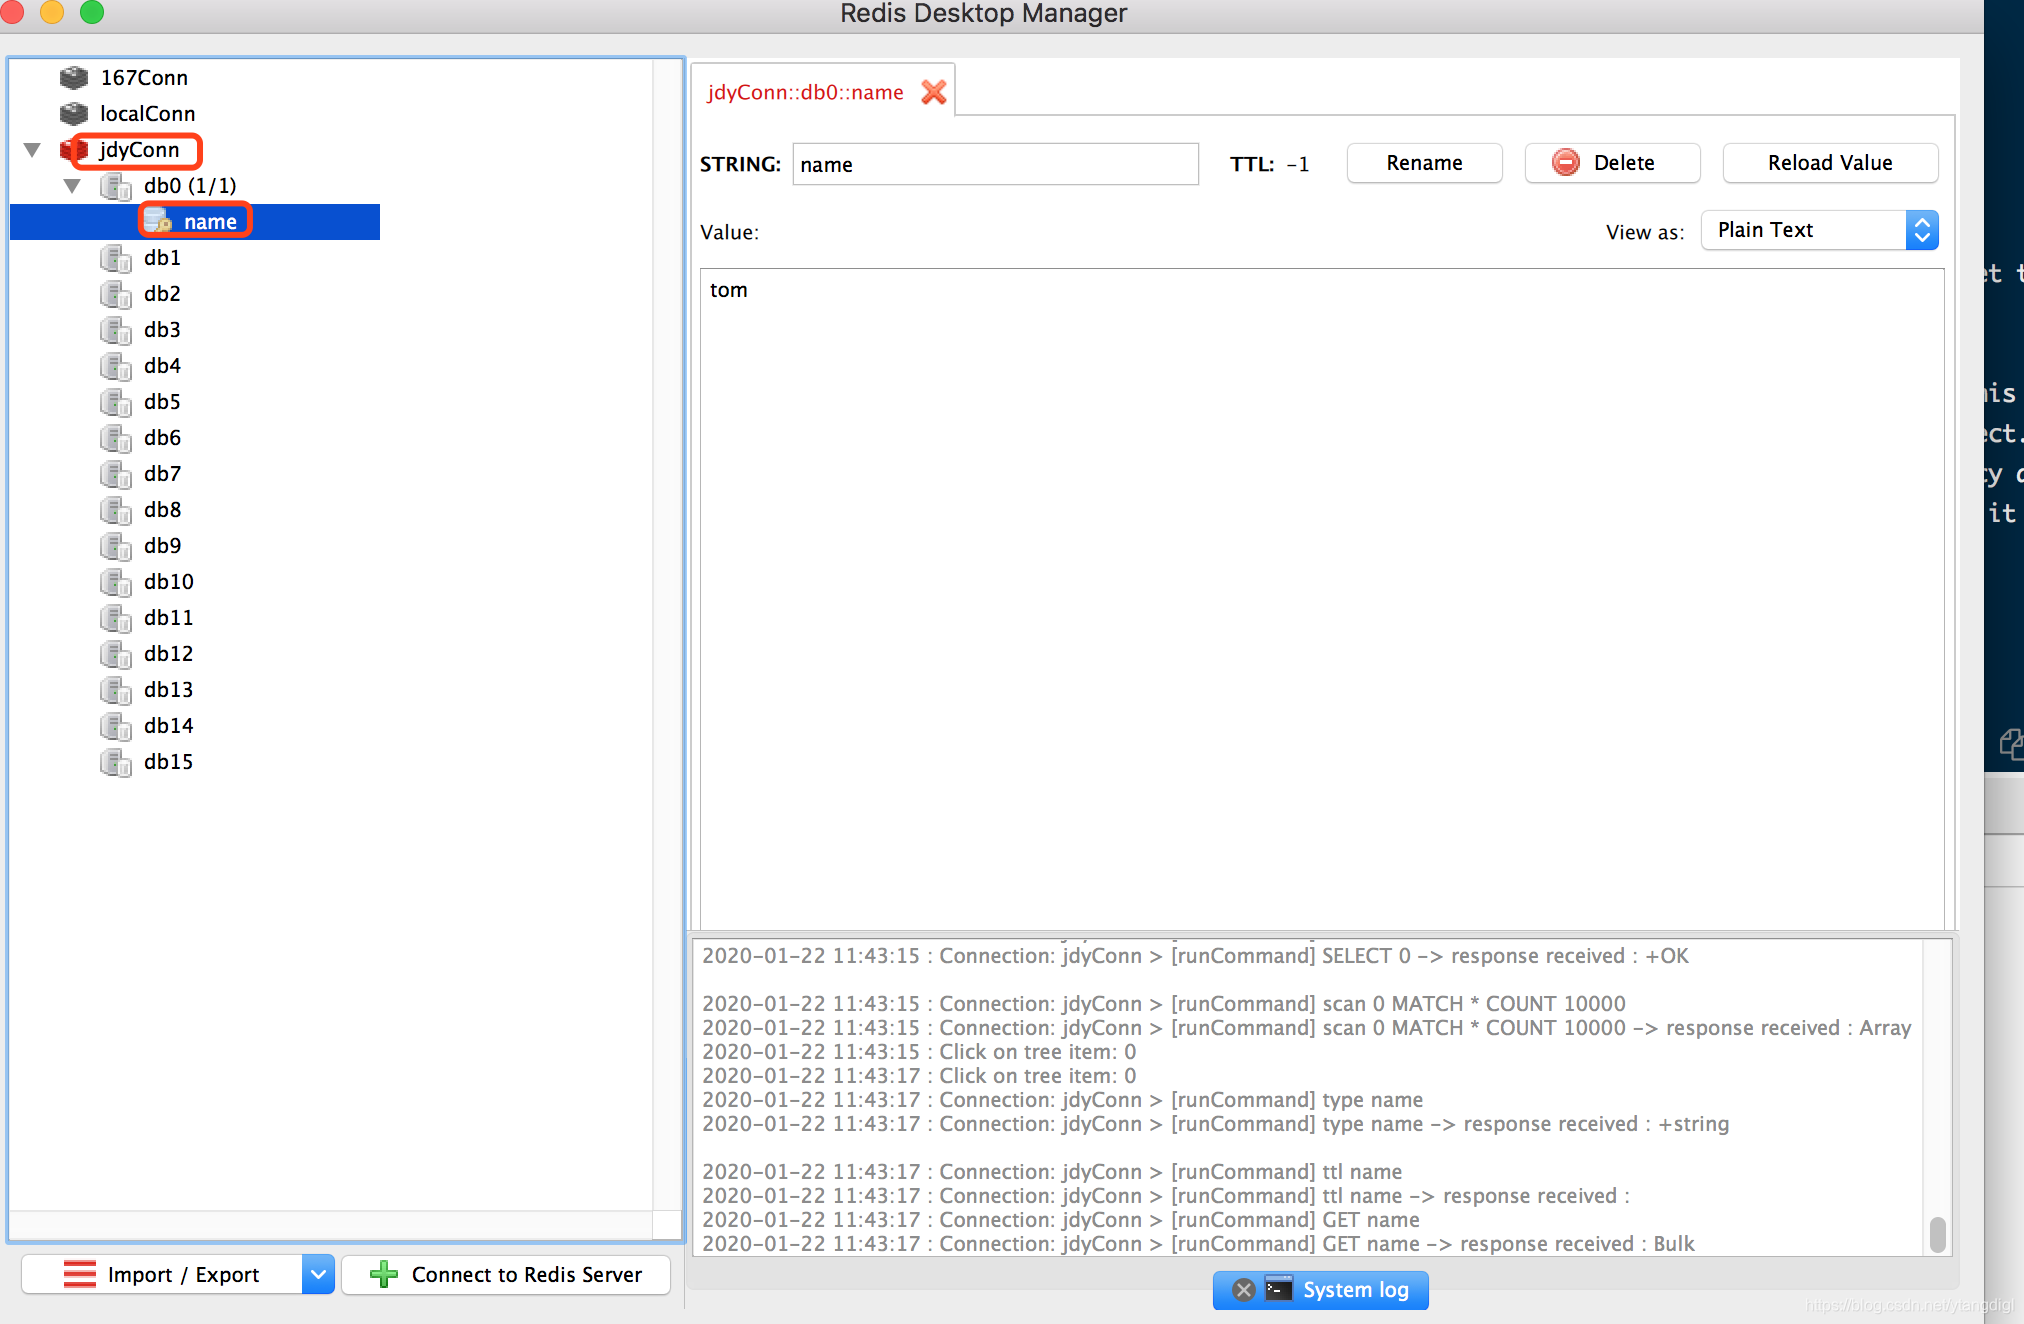Close the jdyConn::db0::name tab
The image size is (2024, 1324).
coord(934,92)
